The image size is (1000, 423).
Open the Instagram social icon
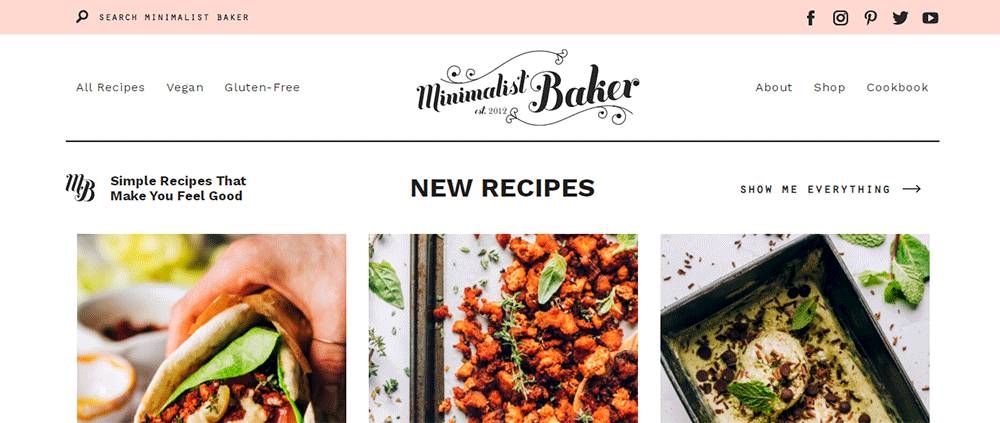[841, 18]
